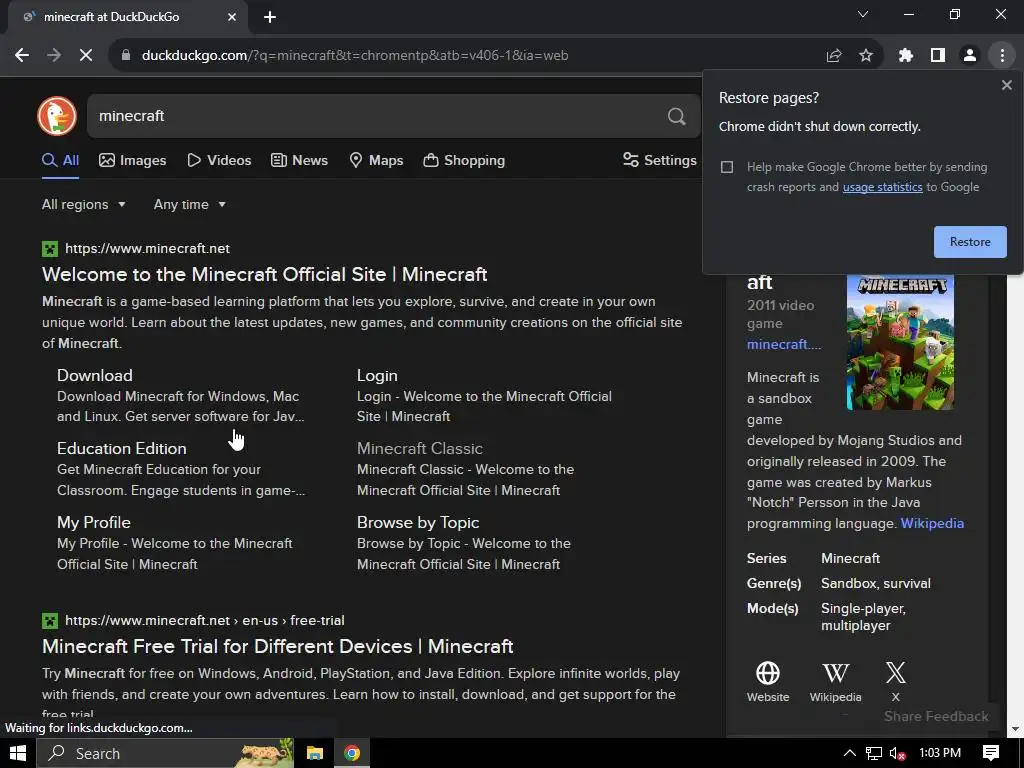Open the side panel icon

coord(938,56)
